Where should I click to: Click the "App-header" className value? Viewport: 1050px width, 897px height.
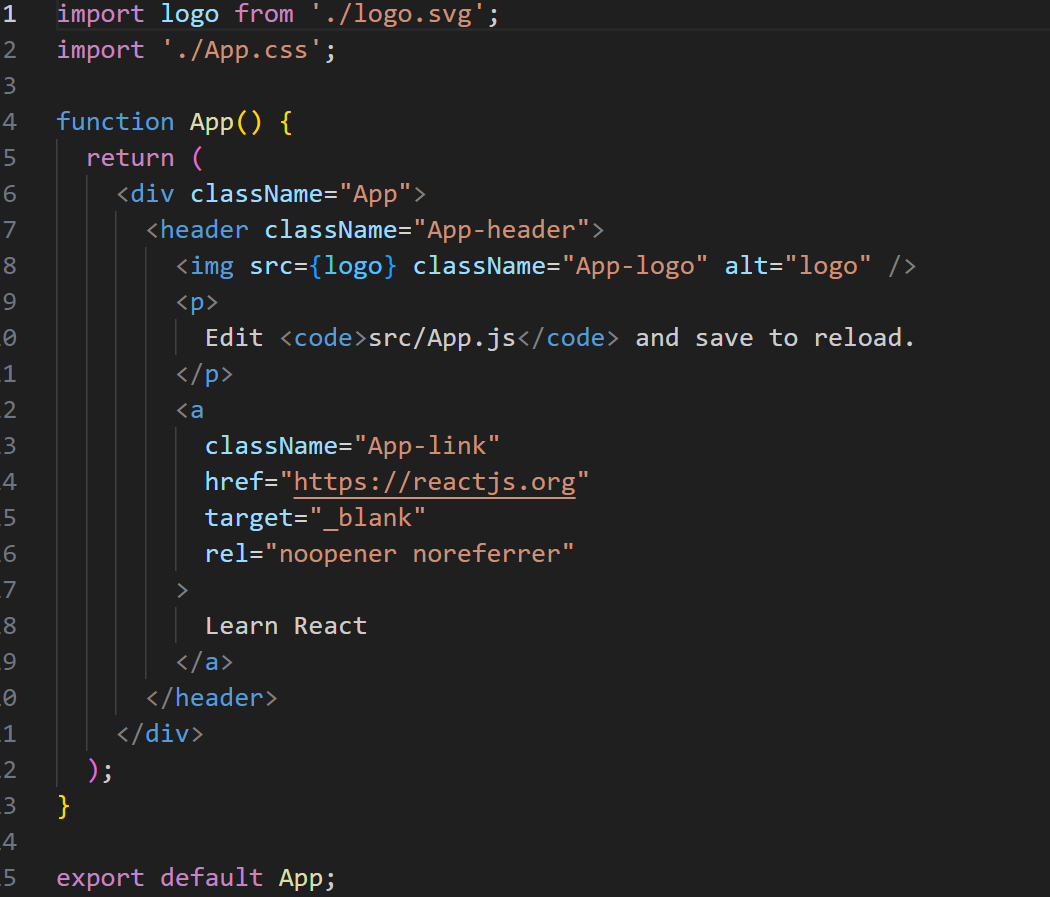501,230
